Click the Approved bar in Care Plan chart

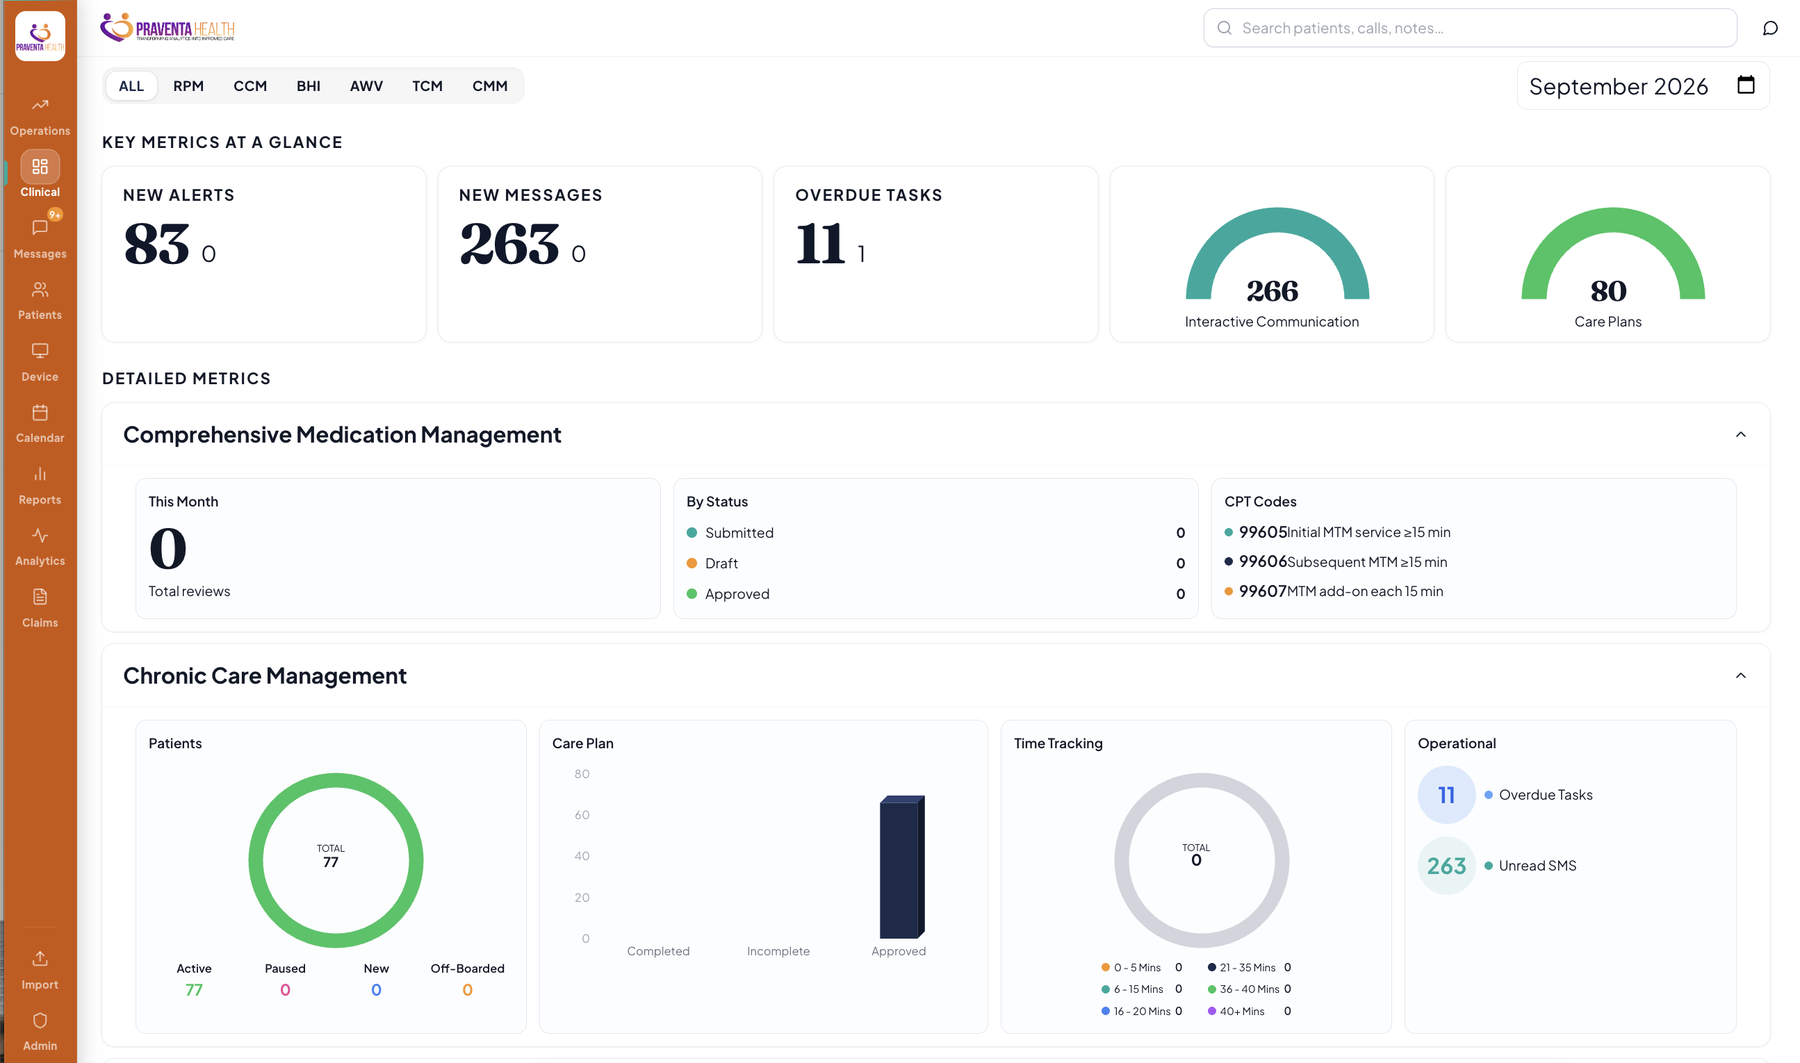(901, 867)
